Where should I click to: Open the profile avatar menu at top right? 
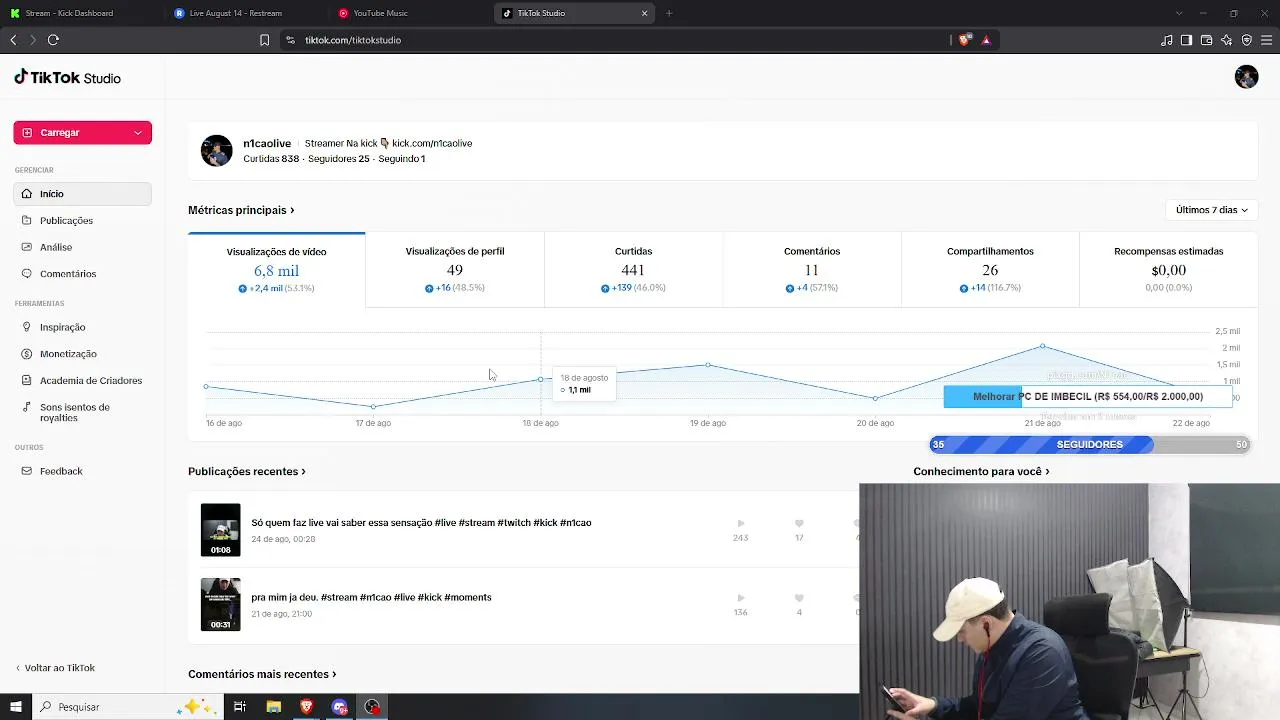1246,77
